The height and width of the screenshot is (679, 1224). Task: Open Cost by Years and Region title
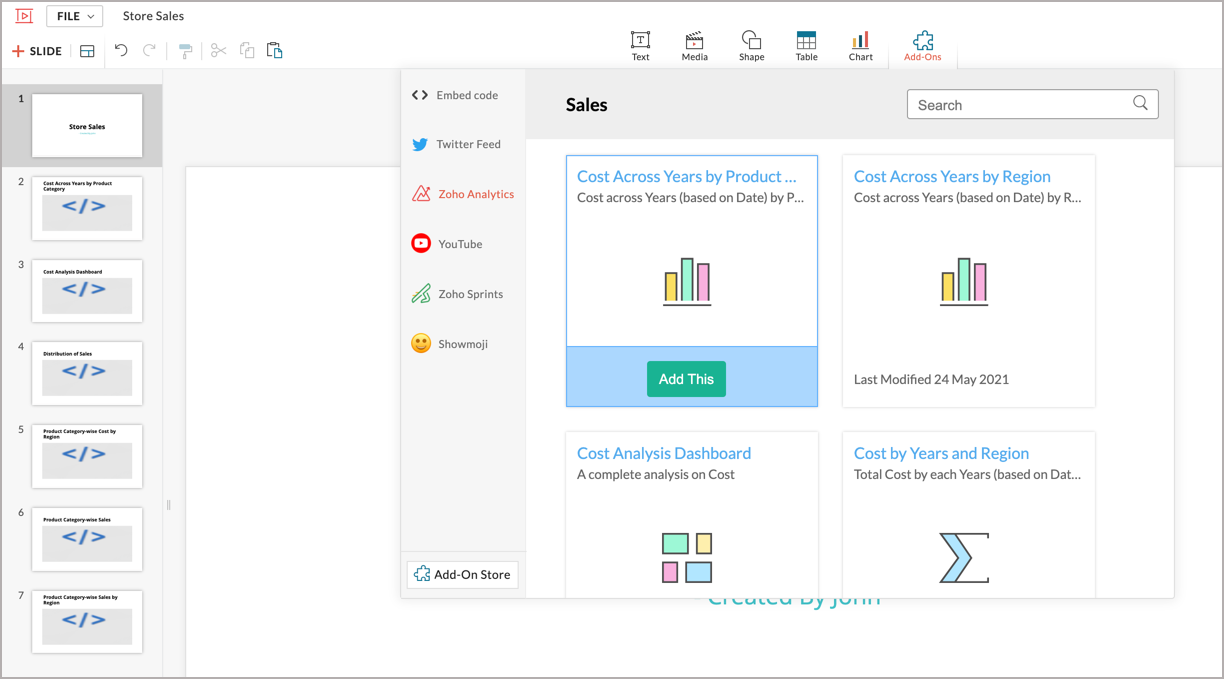pyautogui.click(x=941, y=453)
